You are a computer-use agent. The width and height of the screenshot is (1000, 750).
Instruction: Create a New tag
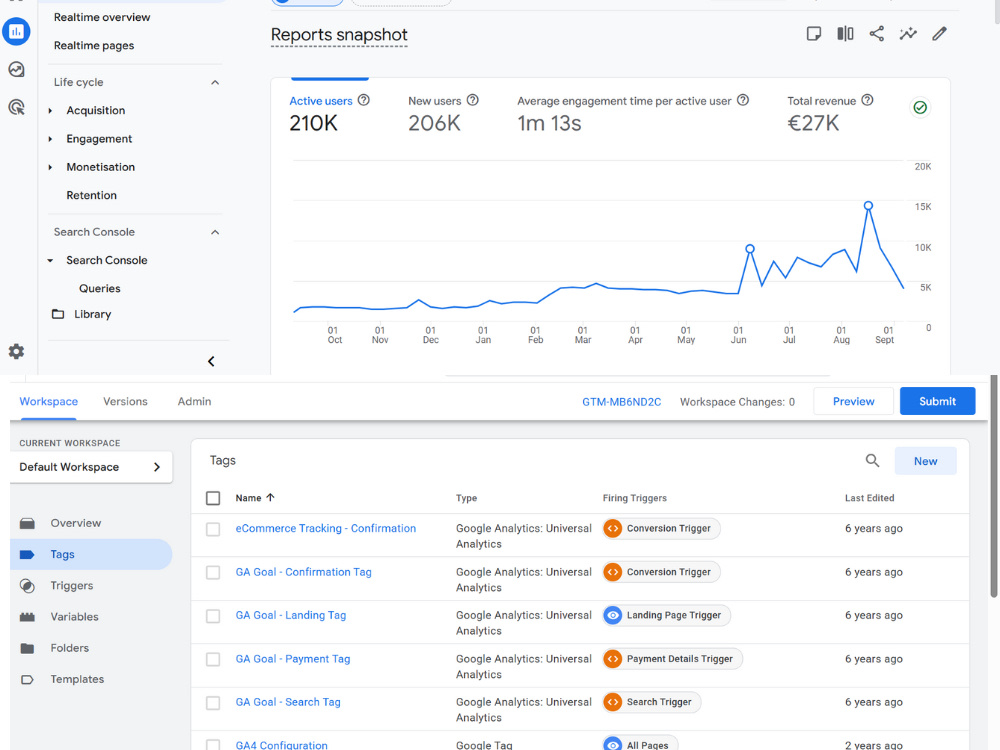pos(925,461)
